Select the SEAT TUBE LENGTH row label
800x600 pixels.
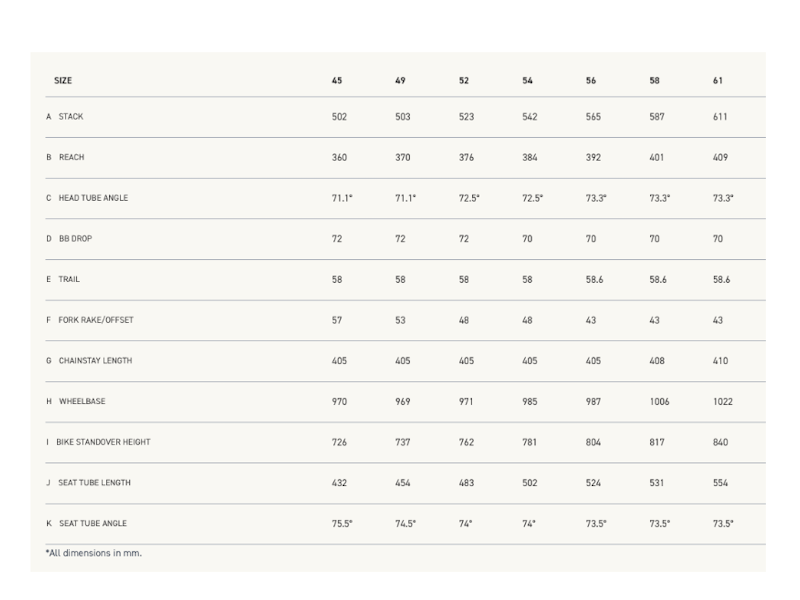coord(94,483)
